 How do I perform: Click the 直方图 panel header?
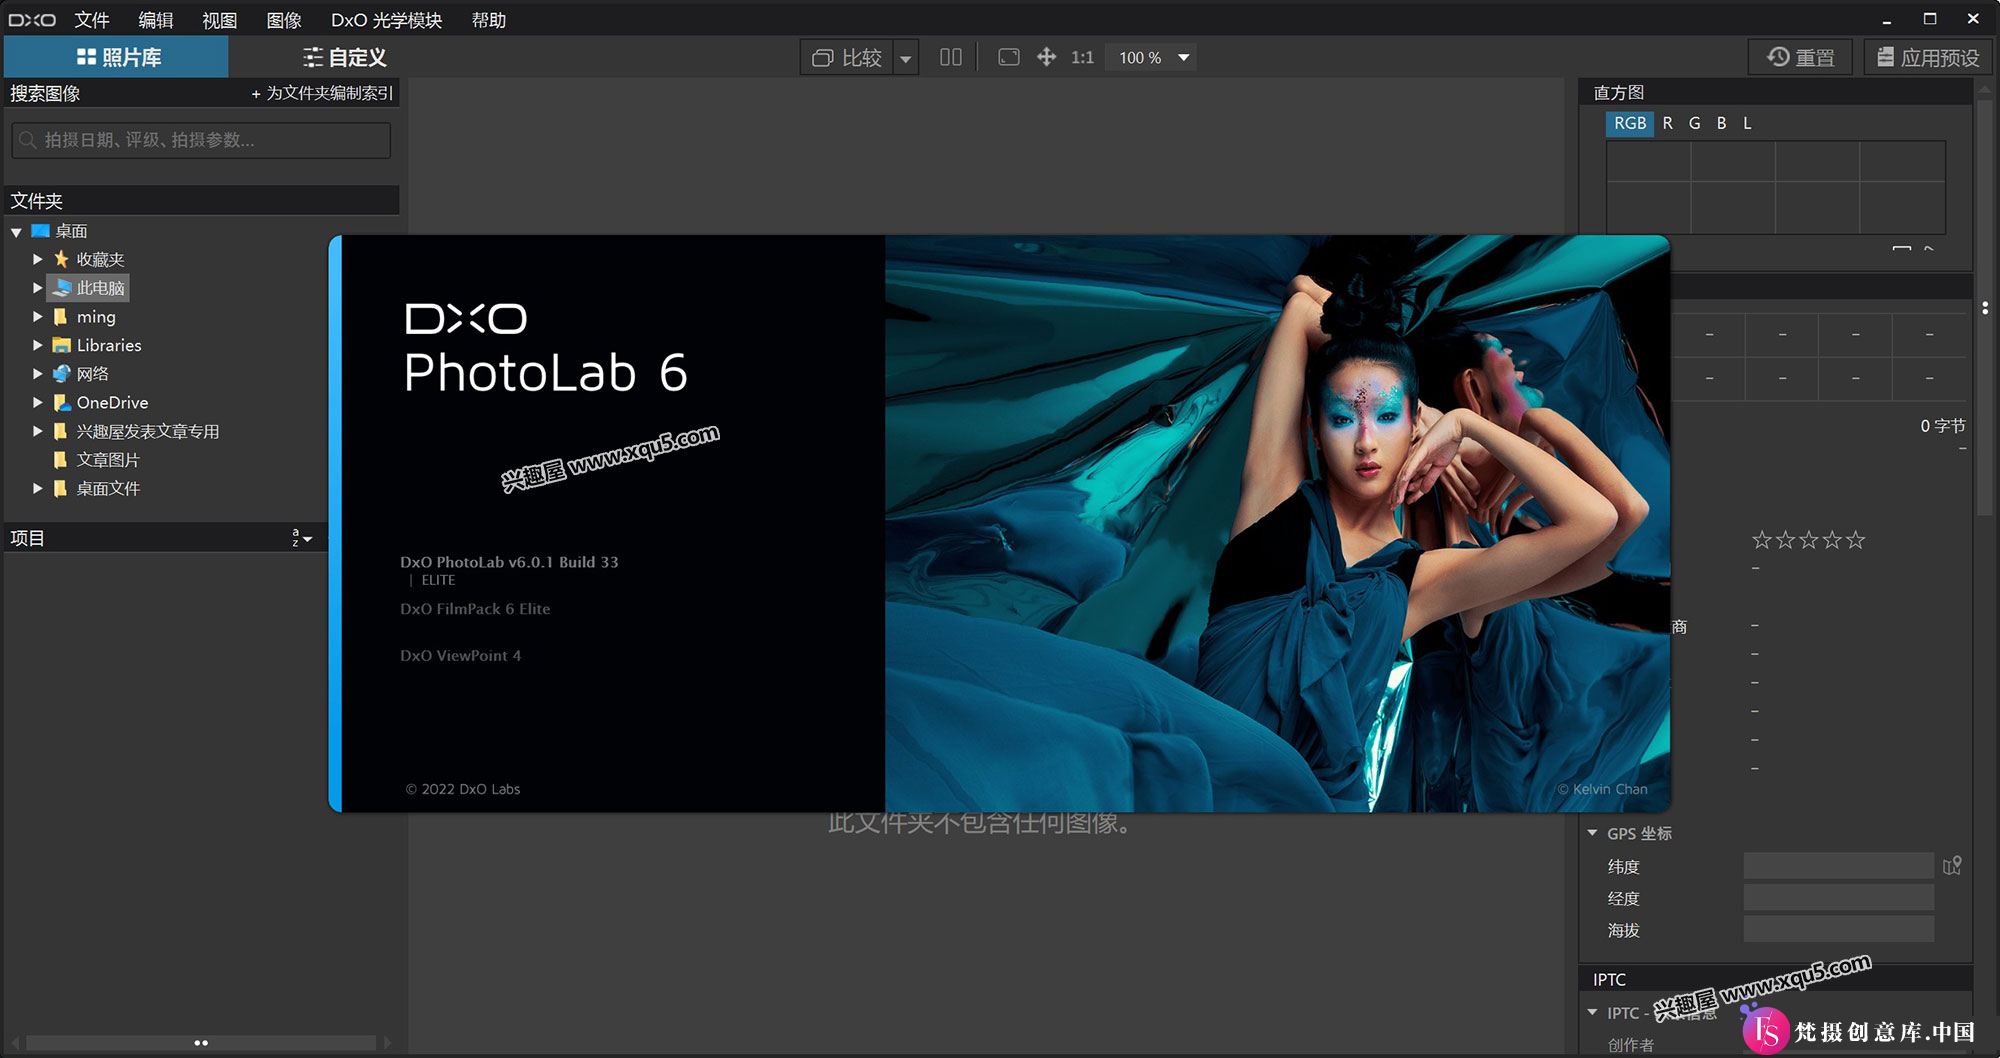pos(1775,92)
